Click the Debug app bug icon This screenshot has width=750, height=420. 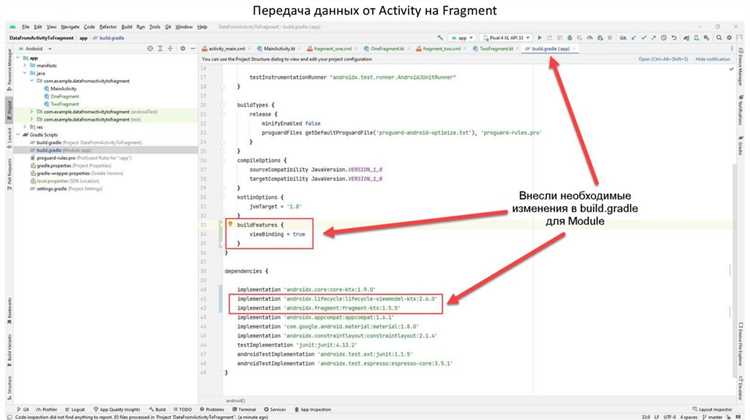tap(570, 38)
